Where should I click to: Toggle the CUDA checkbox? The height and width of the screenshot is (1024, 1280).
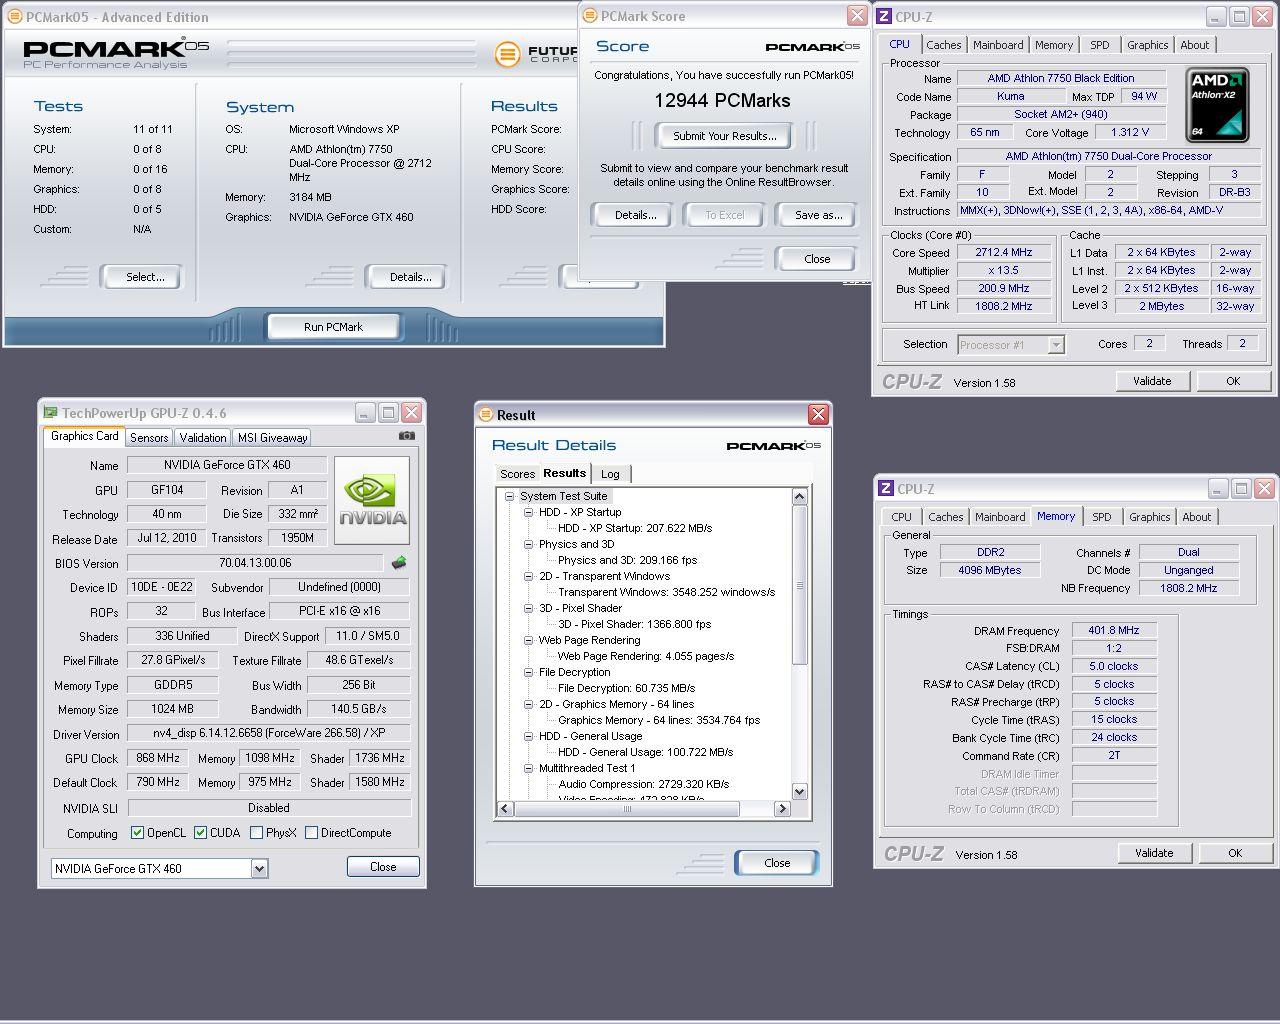click(201, 832)
